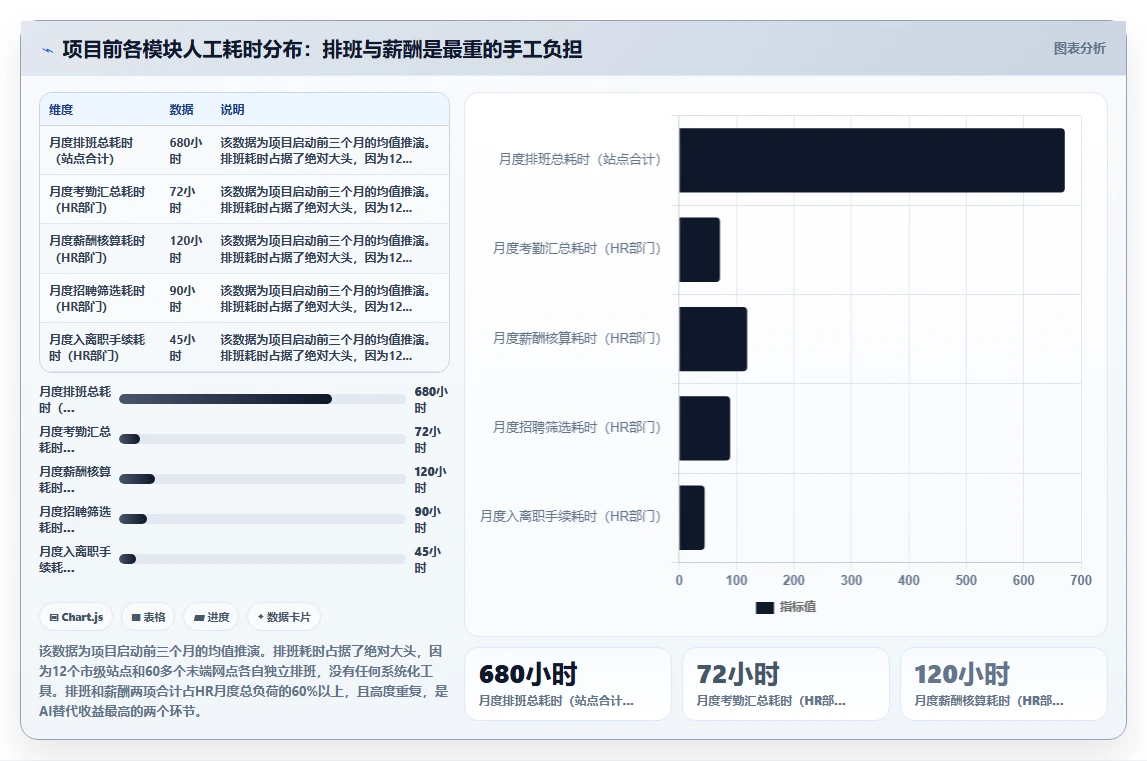Toggle the 指标值 legend swatch
Viewport: 1147px width, 761px height.
[764, 607]
